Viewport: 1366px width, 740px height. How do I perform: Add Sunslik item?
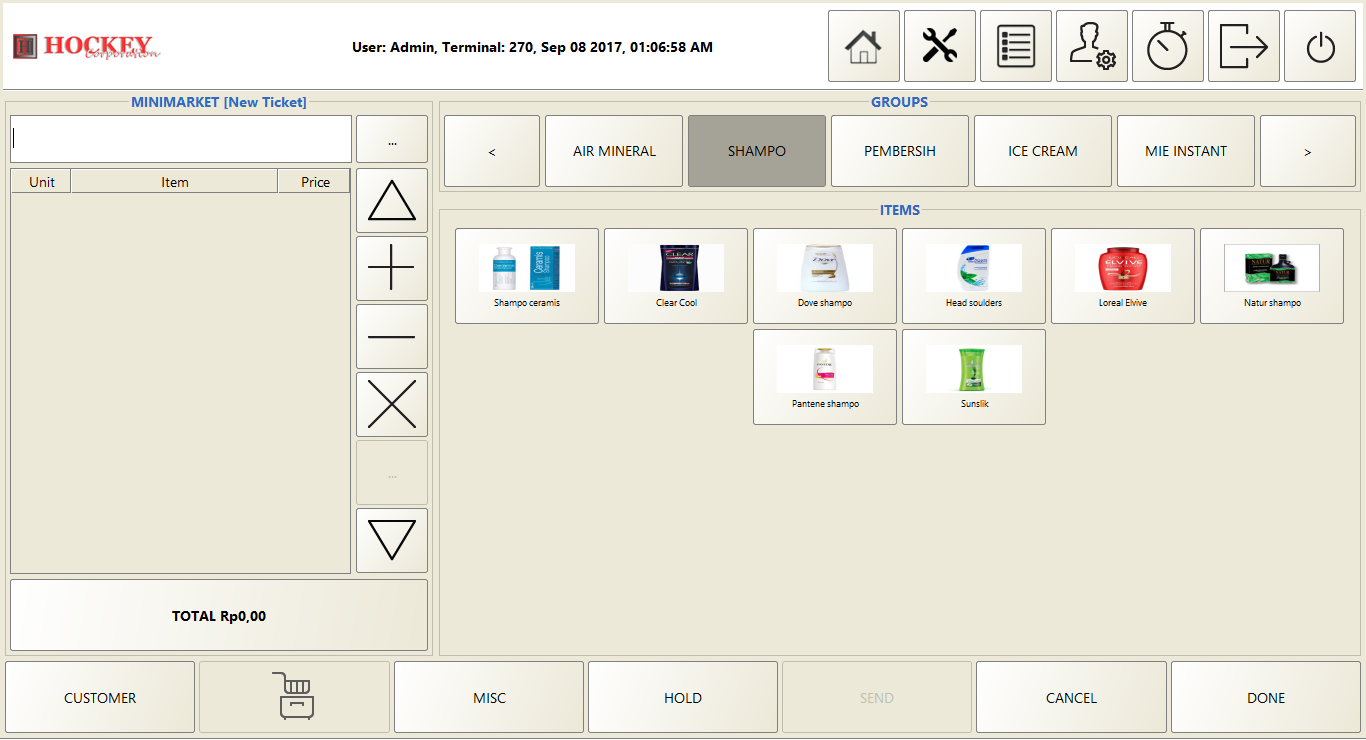[974, 377]
